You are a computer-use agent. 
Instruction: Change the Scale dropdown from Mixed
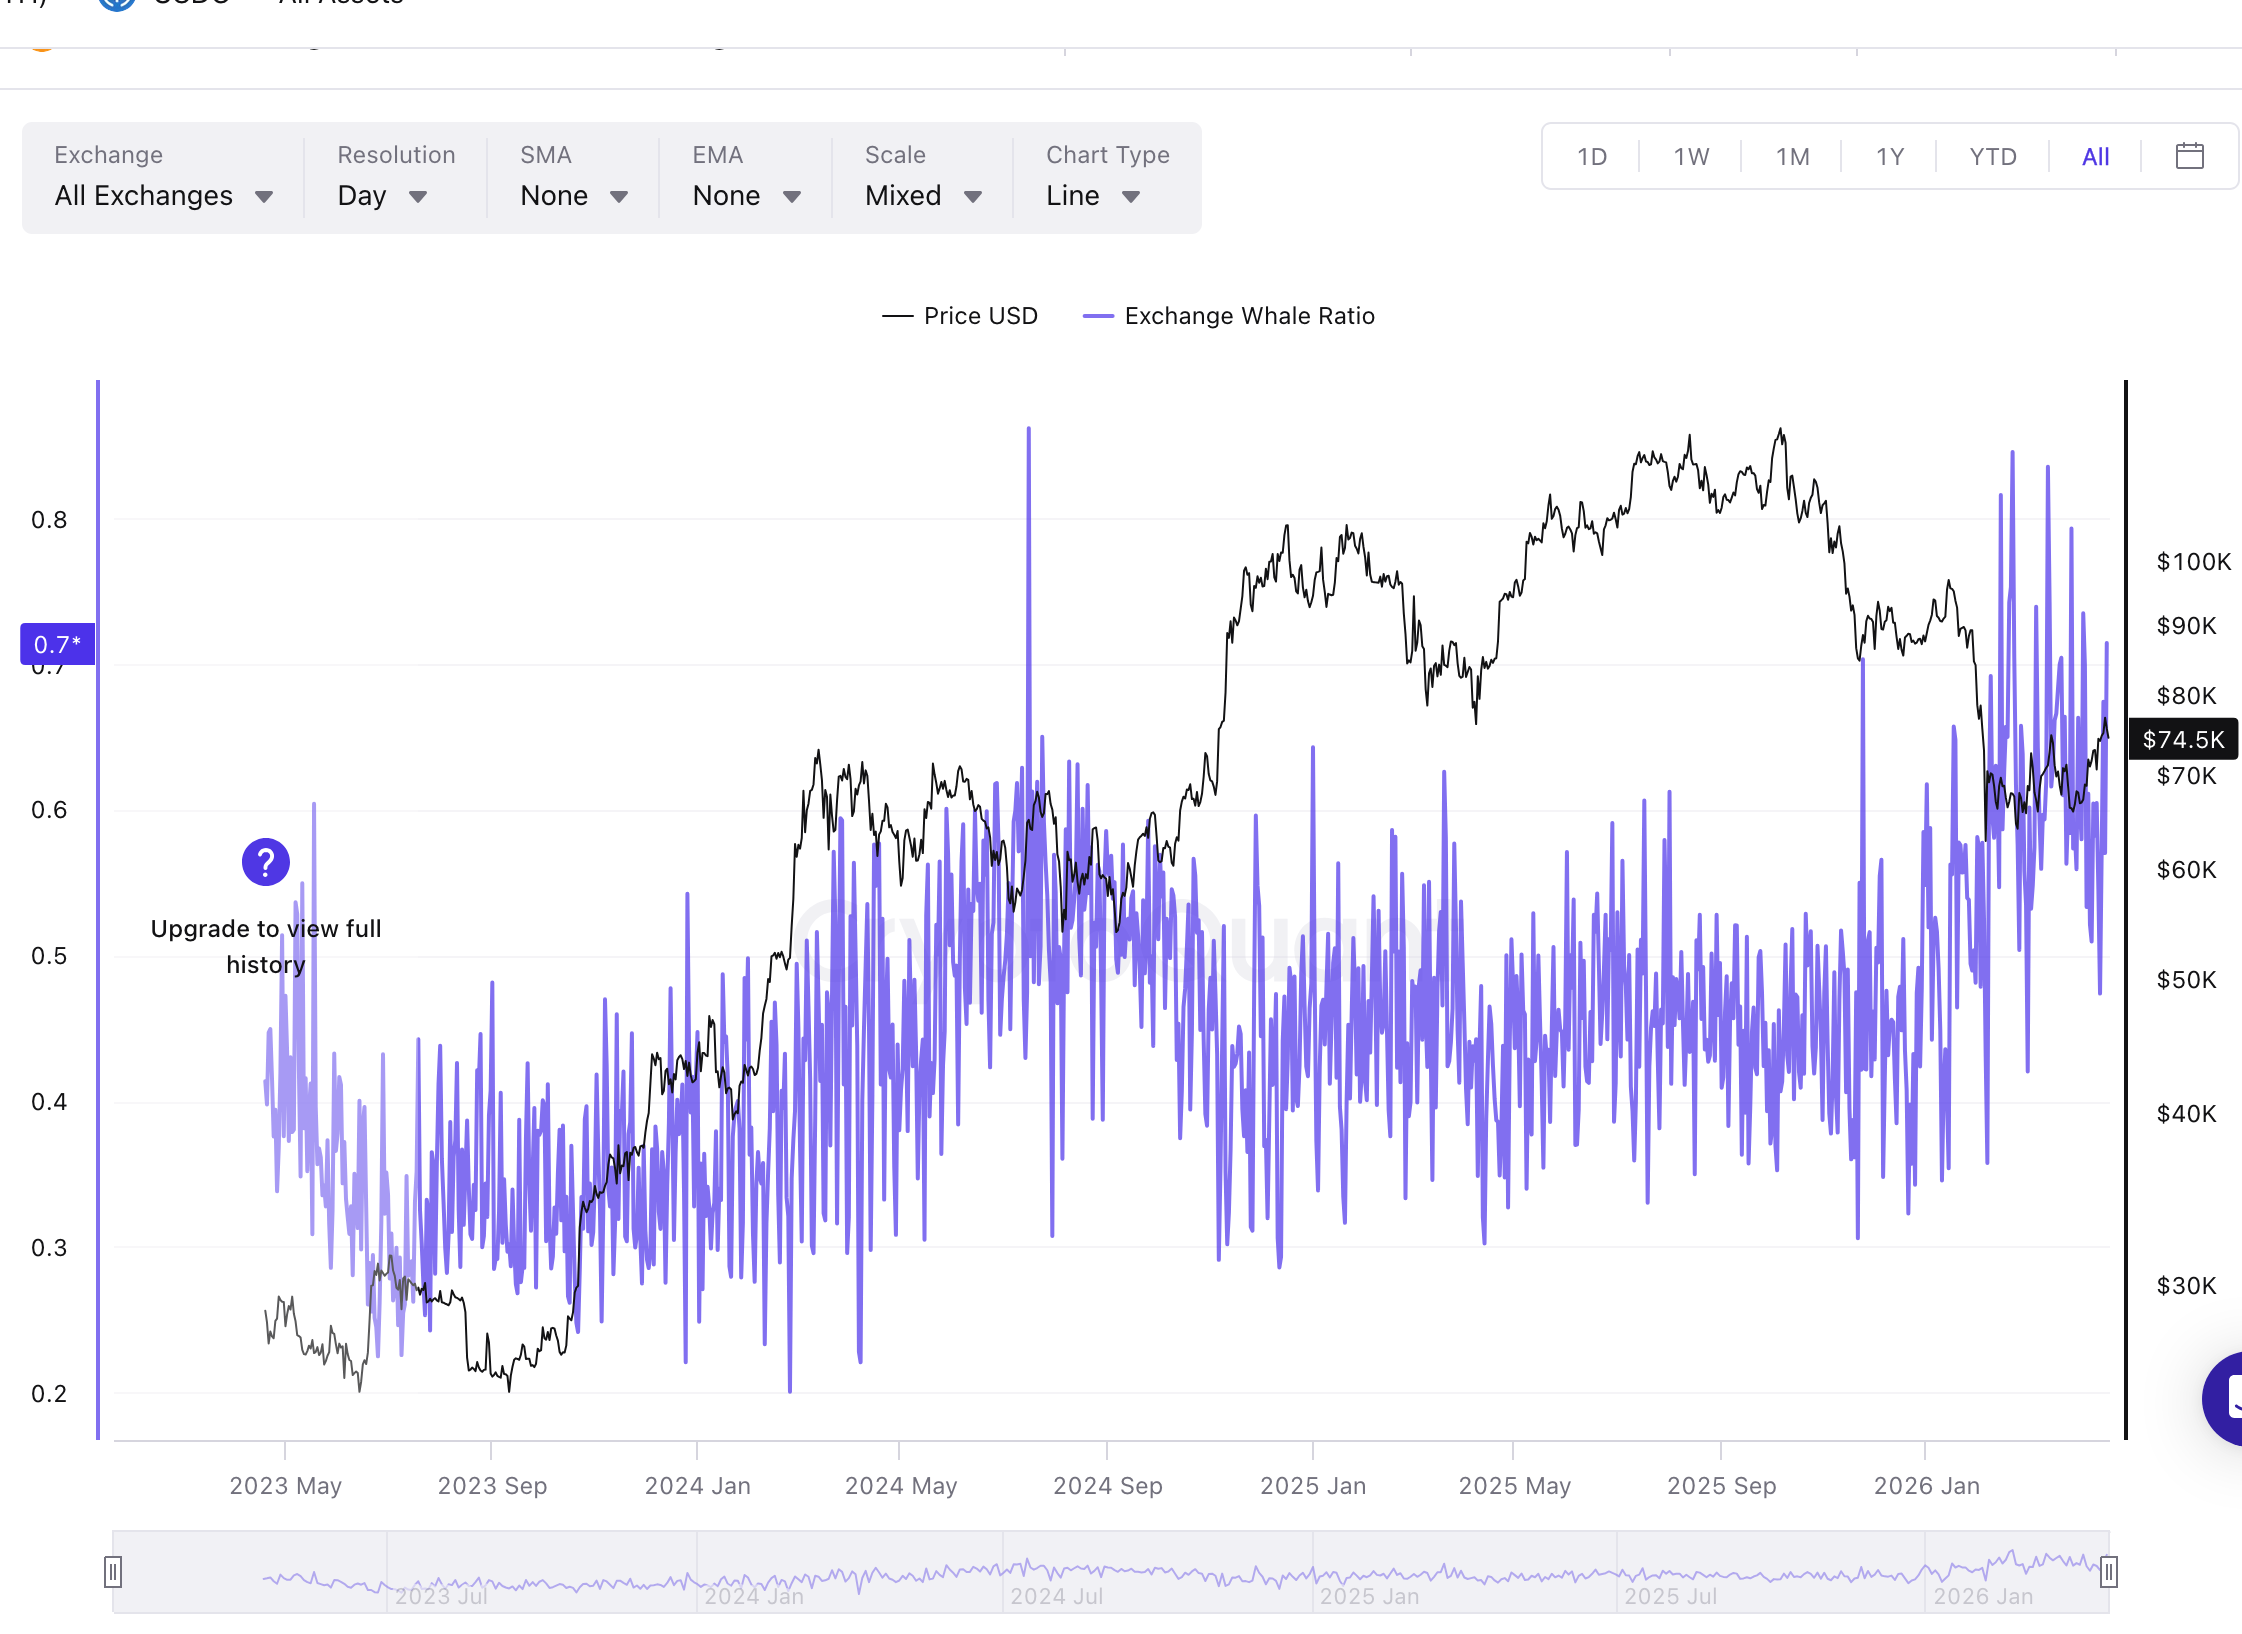[923, 178]
